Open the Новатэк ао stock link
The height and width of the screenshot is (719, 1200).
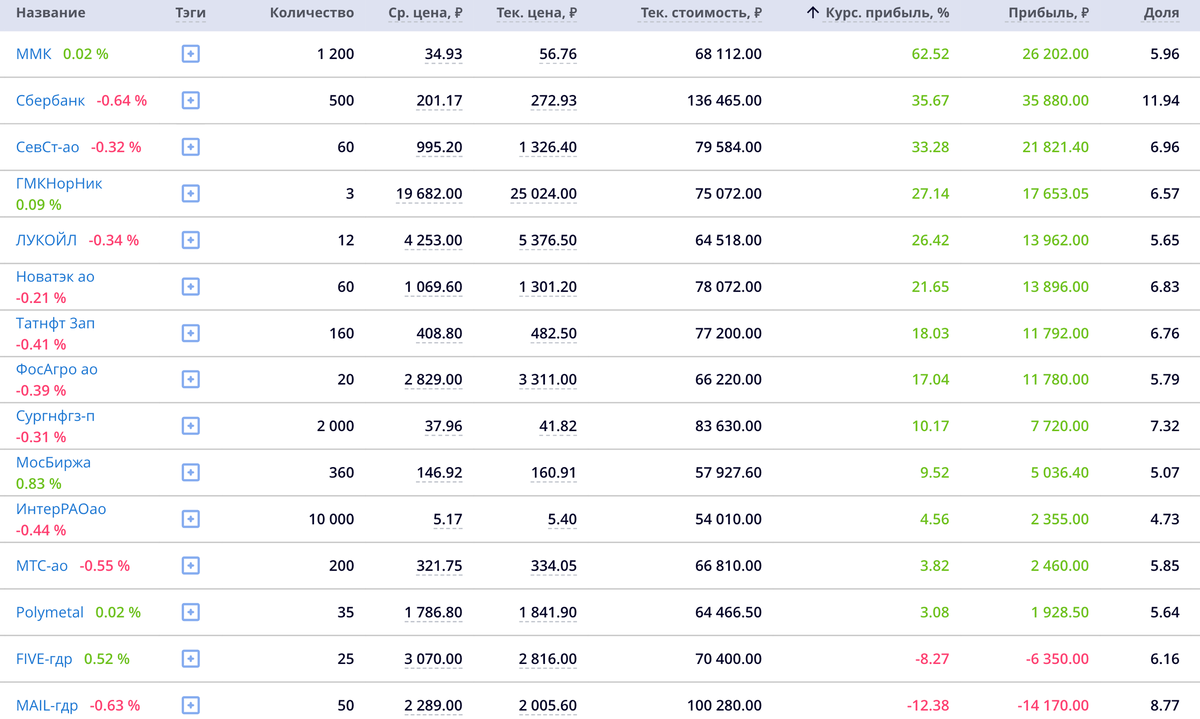click(x=55, y=276)
